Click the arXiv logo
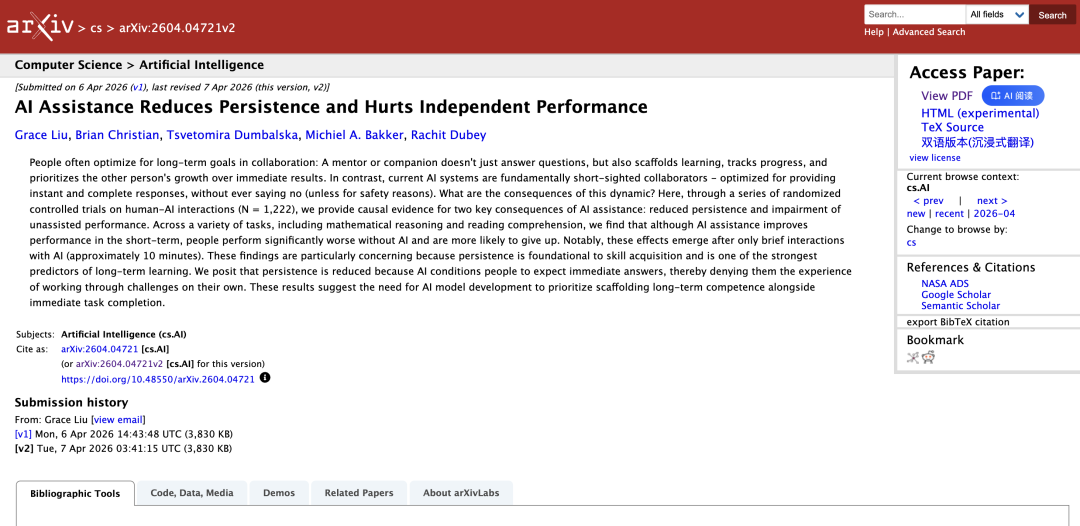The width and height of the screenshot is (1080, 526). point(39,26)
